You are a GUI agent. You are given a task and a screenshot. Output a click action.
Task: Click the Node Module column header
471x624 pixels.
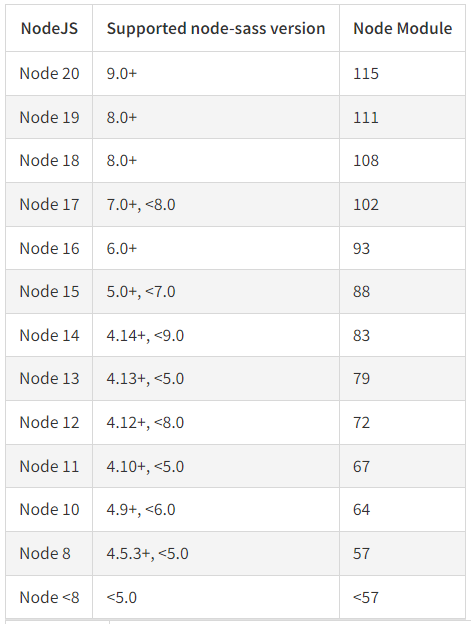click(x=403, y=29)
